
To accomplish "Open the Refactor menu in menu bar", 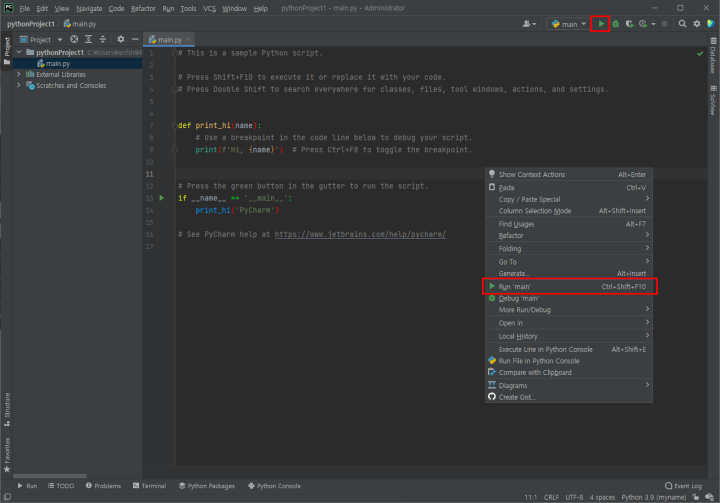I will (x=143, y=8).
